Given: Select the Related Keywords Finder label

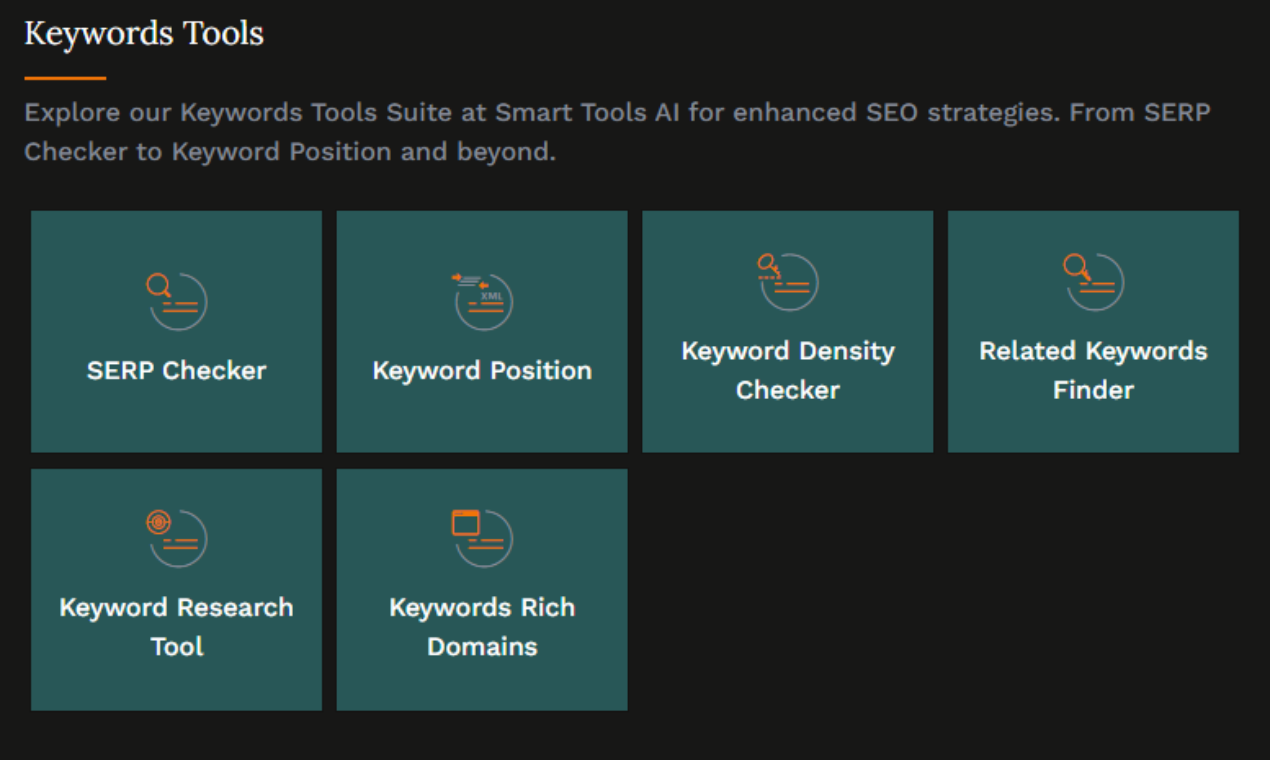Looking at the screenshot, I should [x=1093, y=370].
